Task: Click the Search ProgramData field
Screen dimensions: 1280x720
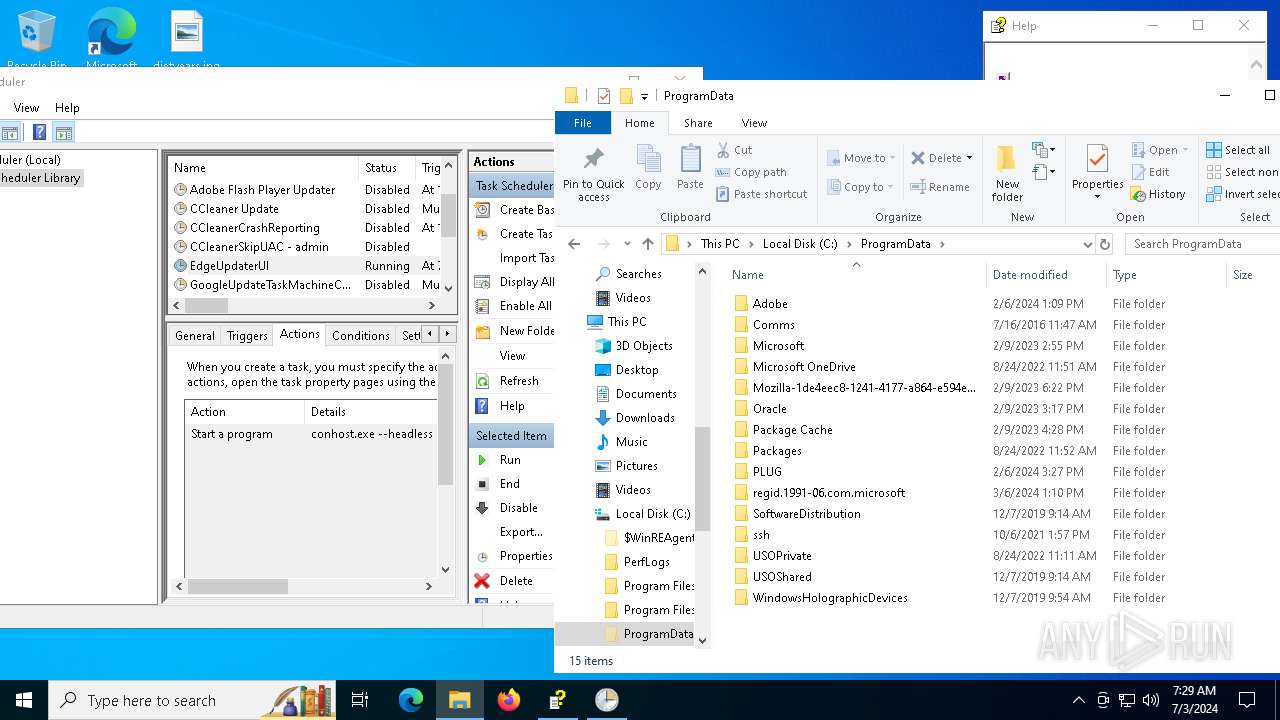Action: click(x=1203, y=244)
